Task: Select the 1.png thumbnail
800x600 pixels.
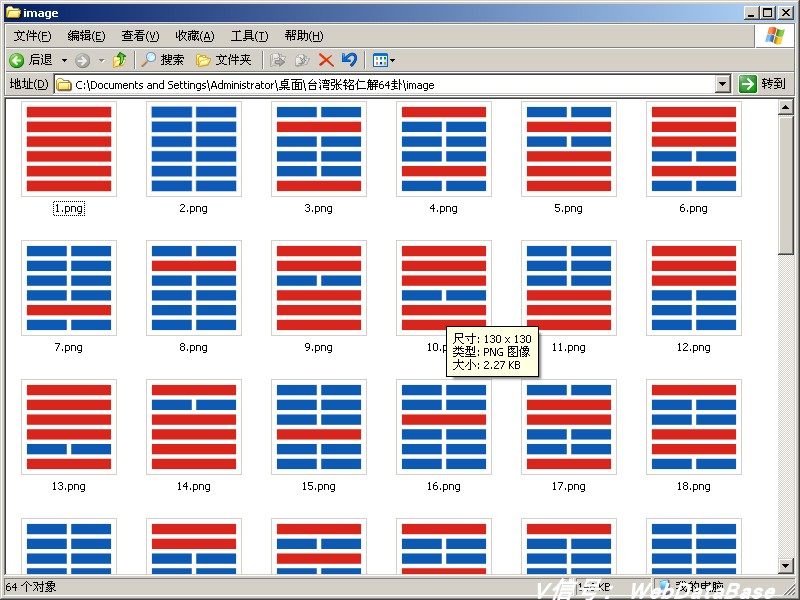Action: 69,148
